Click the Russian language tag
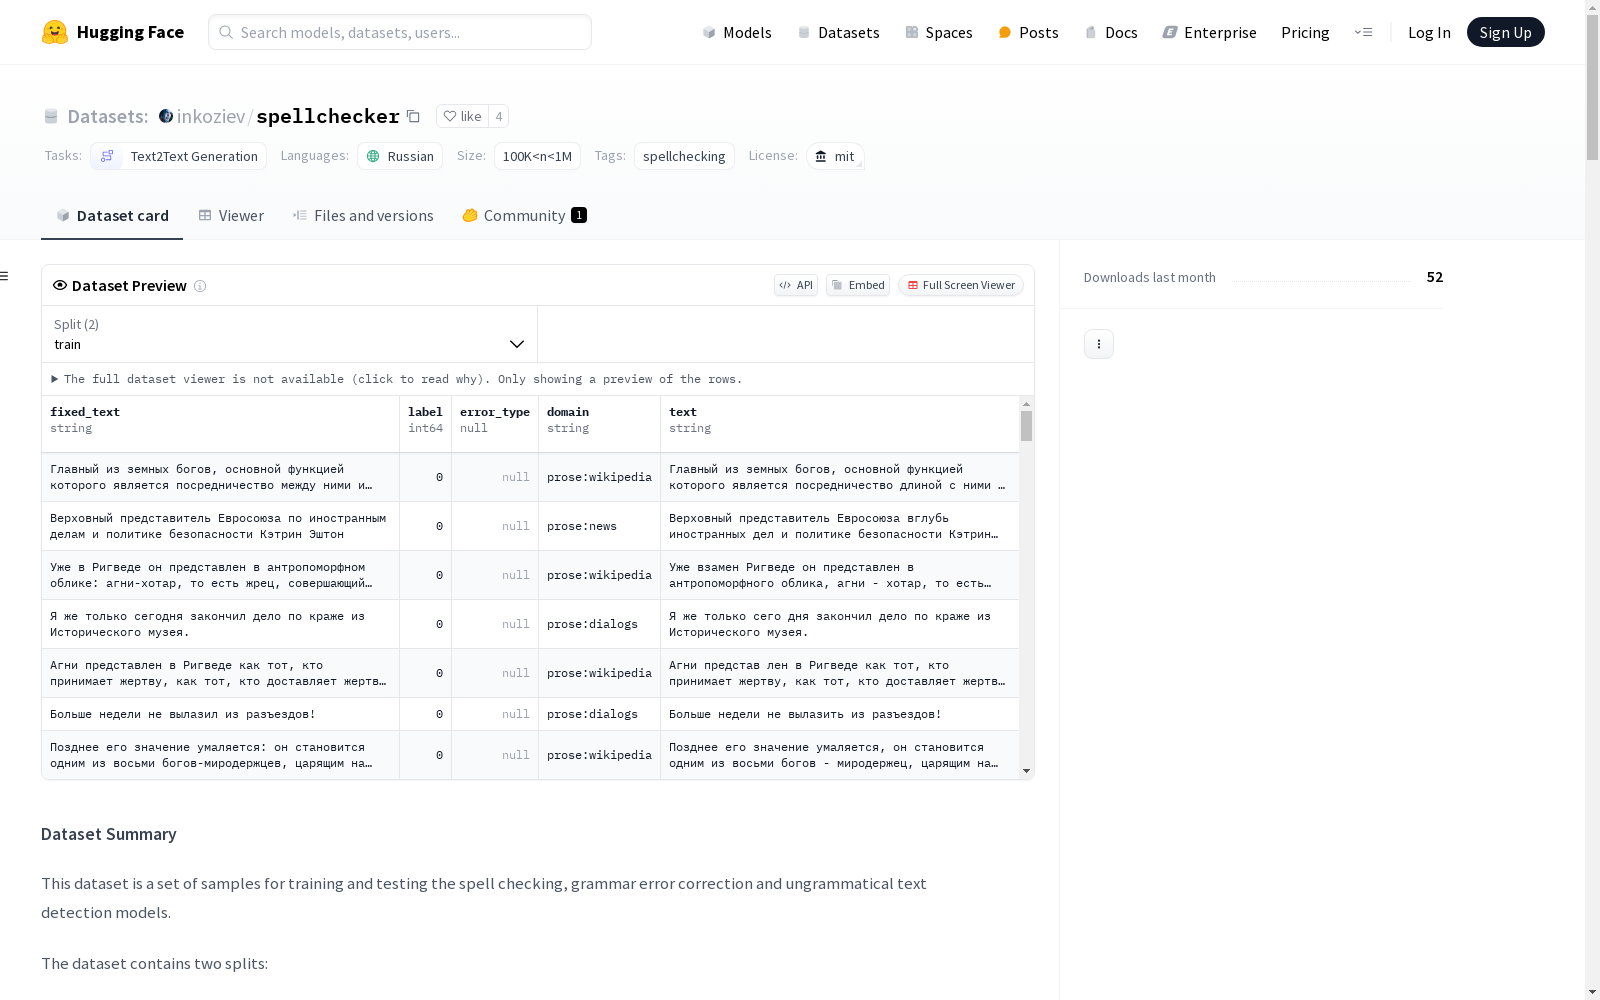The height and width of the screenshot is (1000, 1600). pos(400,156)
